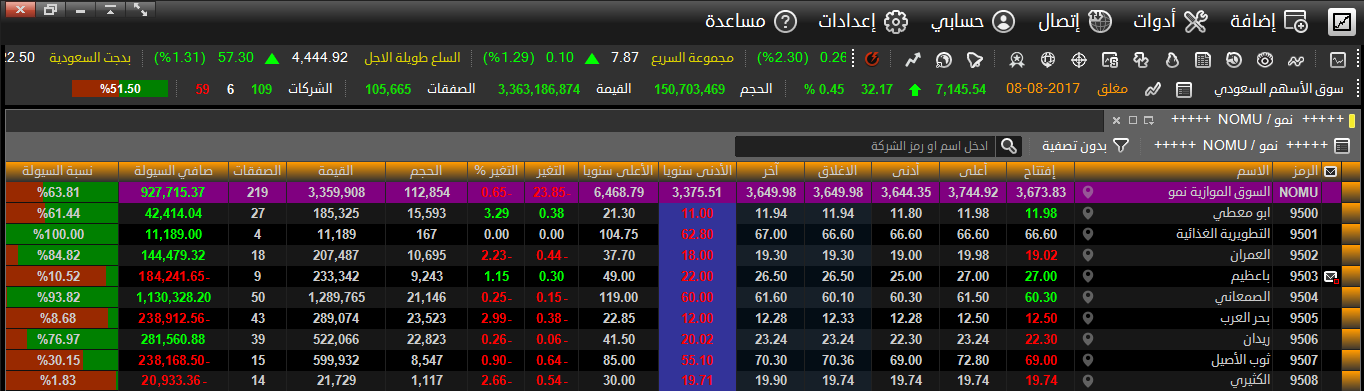Select the ثوب الأصيل company name
The image size is (1364, 391).
coord(1240,360)
